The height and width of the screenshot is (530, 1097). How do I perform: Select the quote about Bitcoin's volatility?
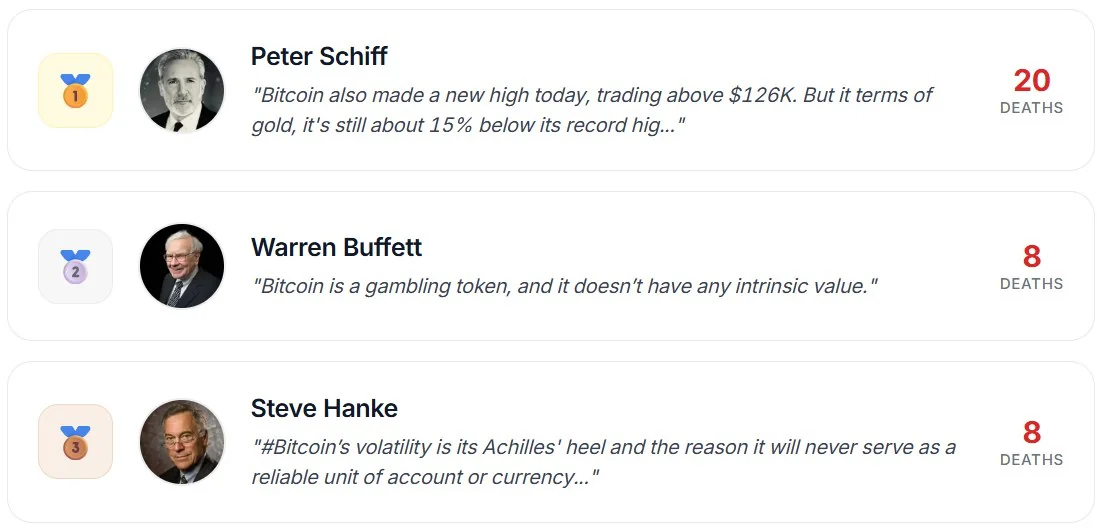[603, 461]
